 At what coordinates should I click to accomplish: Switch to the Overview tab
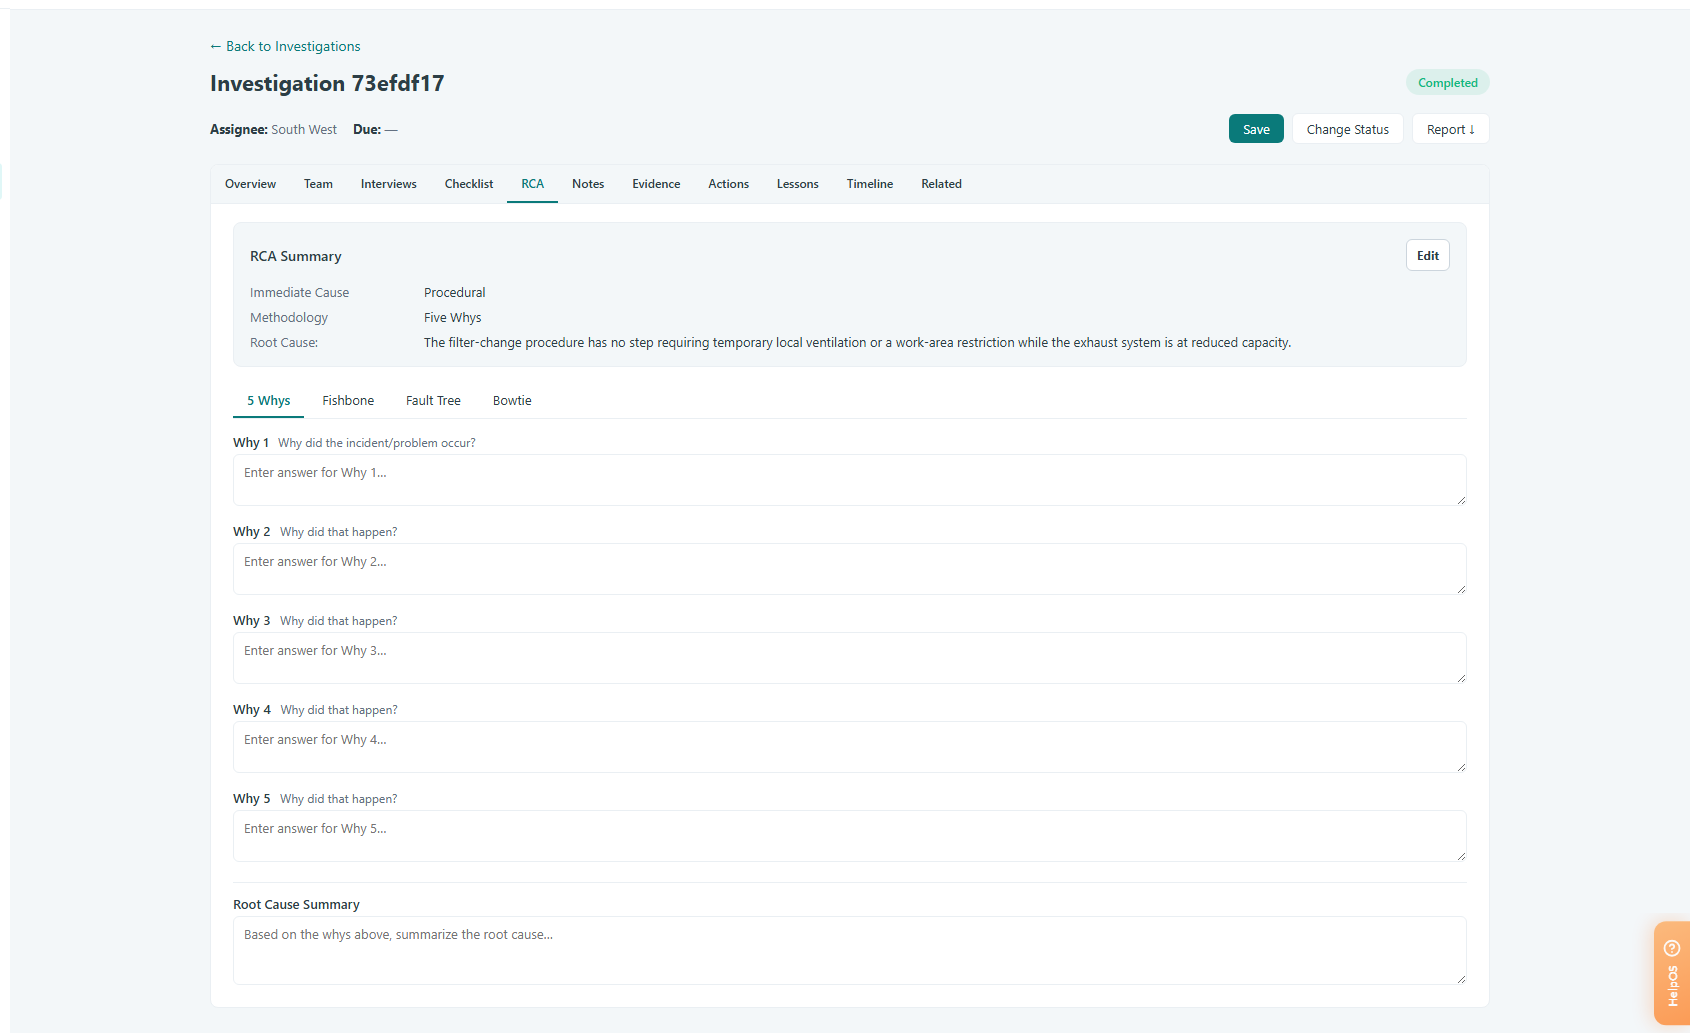[x=250, y=184]
